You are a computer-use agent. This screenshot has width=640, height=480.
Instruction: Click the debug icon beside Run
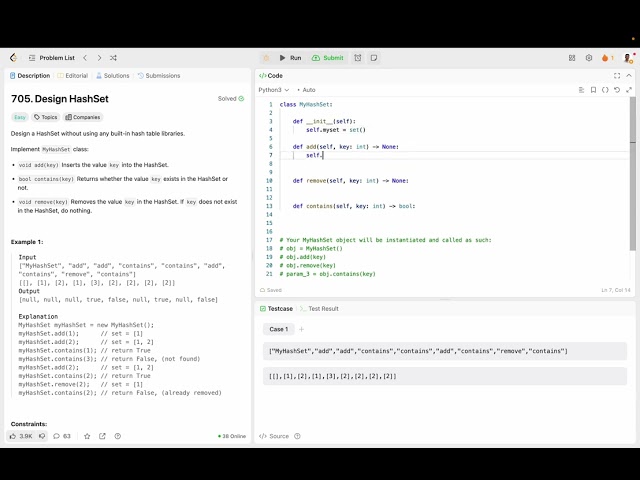(266, 58)
